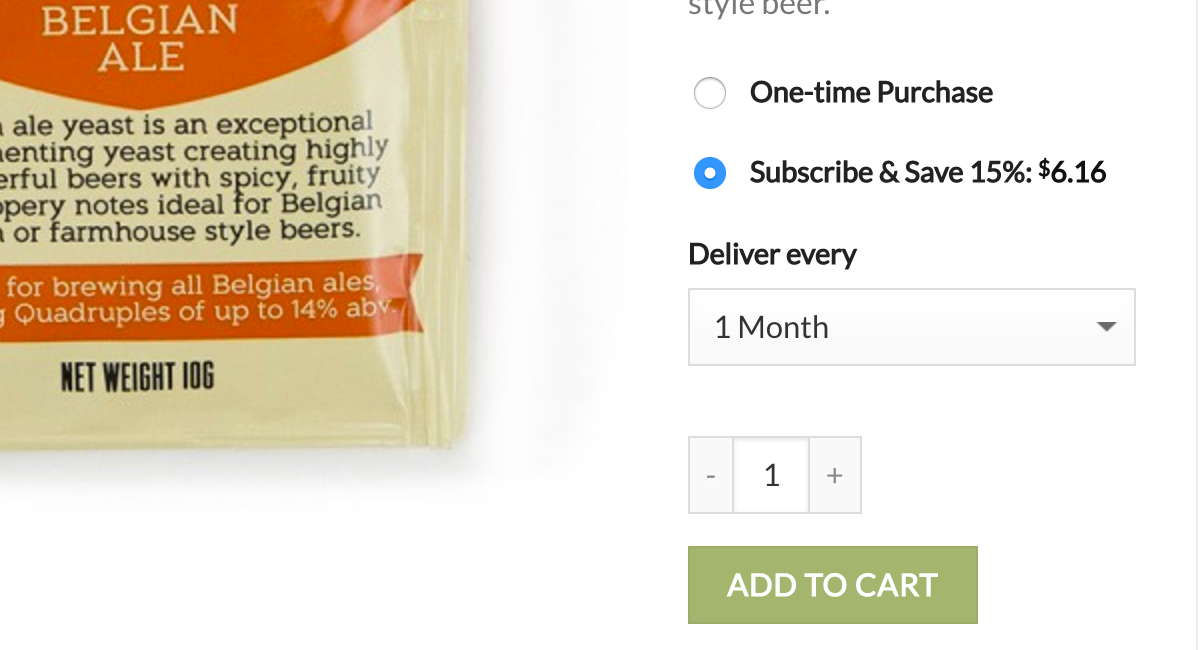The height and width of the screenshot is (650, 1200).
Task: Click the NET WEIGHT 10G text on packet
Action: 137,377
